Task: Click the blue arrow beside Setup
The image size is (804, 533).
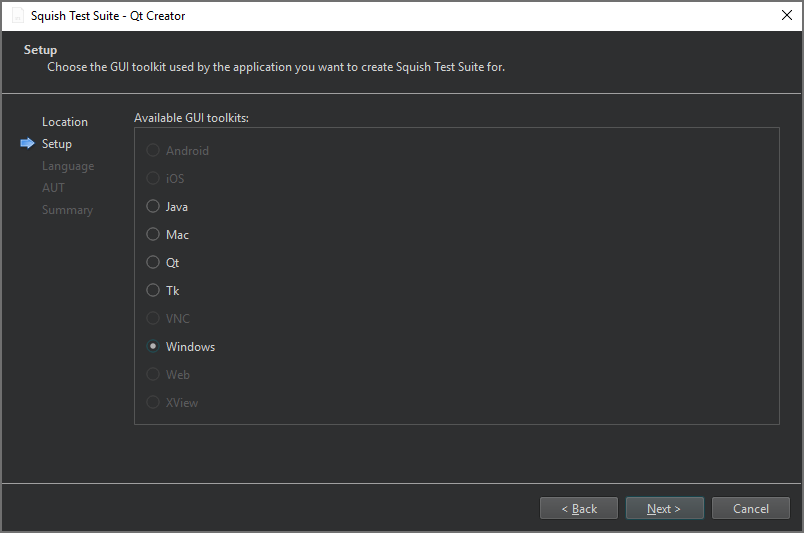Action: tap(27, 144)
